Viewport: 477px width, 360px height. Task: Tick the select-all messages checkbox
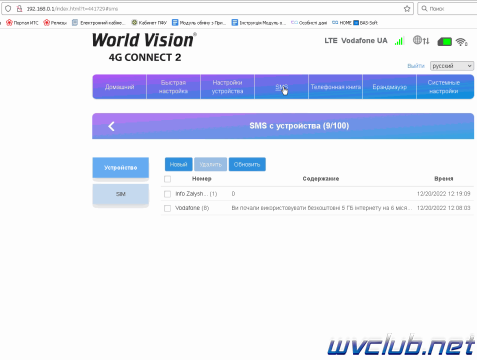point(167,179)
